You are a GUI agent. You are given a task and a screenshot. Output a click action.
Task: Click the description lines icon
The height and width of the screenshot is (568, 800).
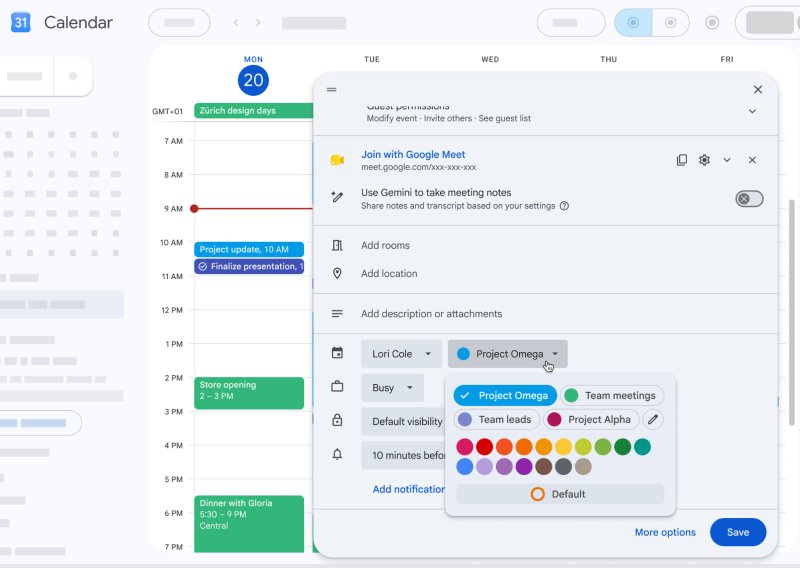pos(337,313)
